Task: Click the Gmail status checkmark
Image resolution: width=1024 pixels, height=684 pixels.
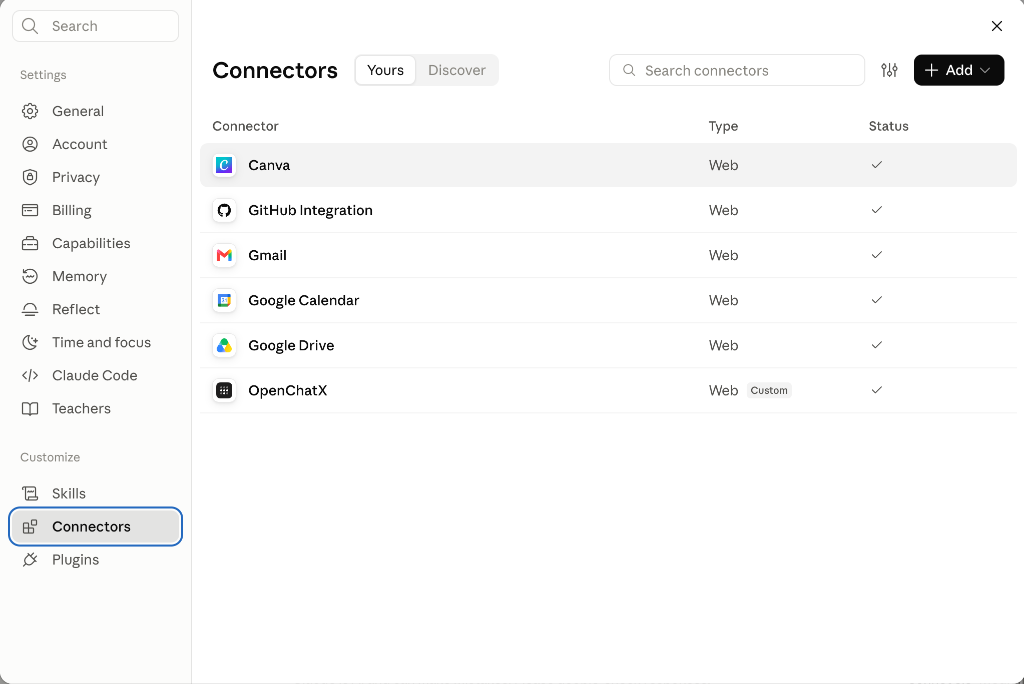Action: tap(876, 255)
